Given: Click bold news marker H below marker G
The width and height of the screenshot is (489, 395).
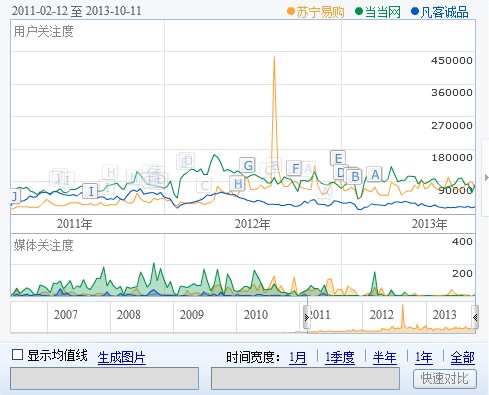Looking at the screenshot, I should [x=237, y=183].
